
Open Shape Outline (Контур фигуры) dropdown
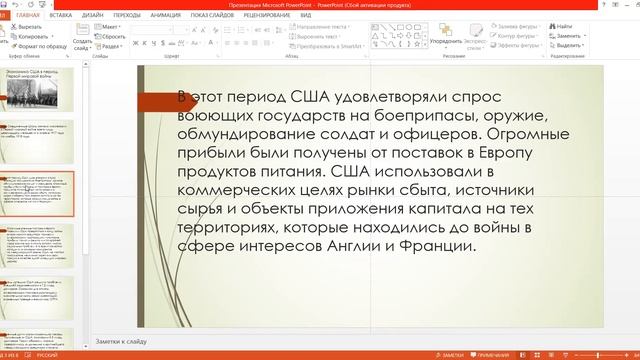515,36
